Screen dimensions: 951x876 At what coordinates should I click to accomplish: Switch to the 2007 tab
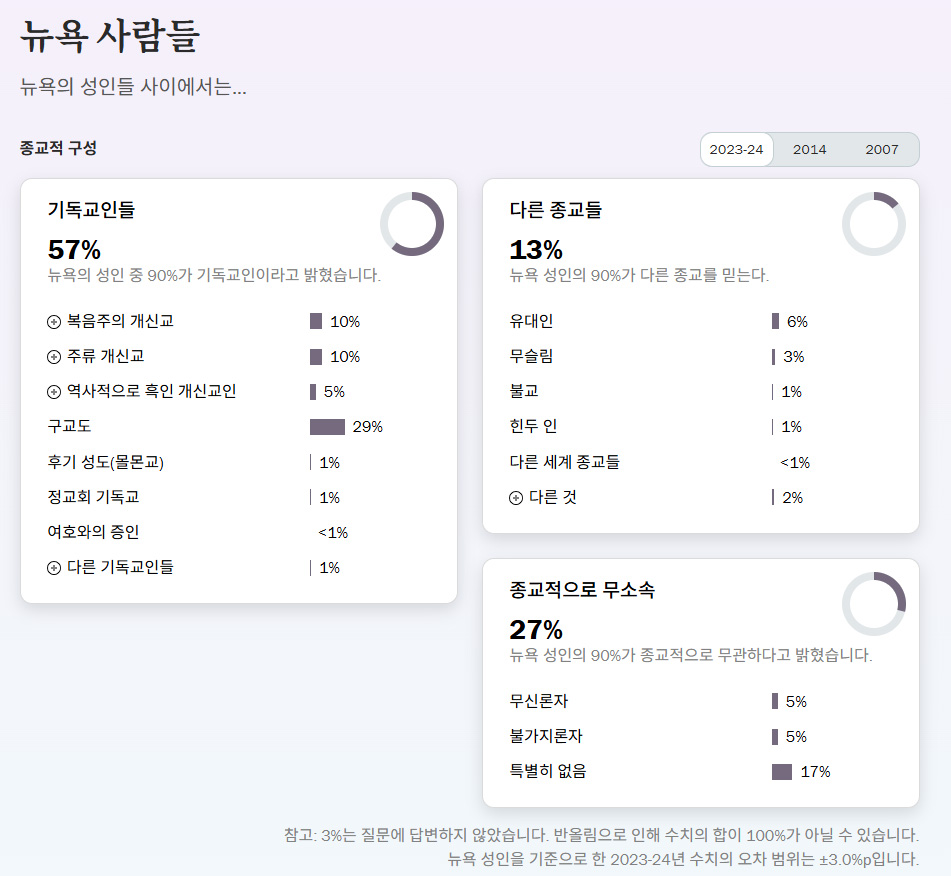(881, 150)
